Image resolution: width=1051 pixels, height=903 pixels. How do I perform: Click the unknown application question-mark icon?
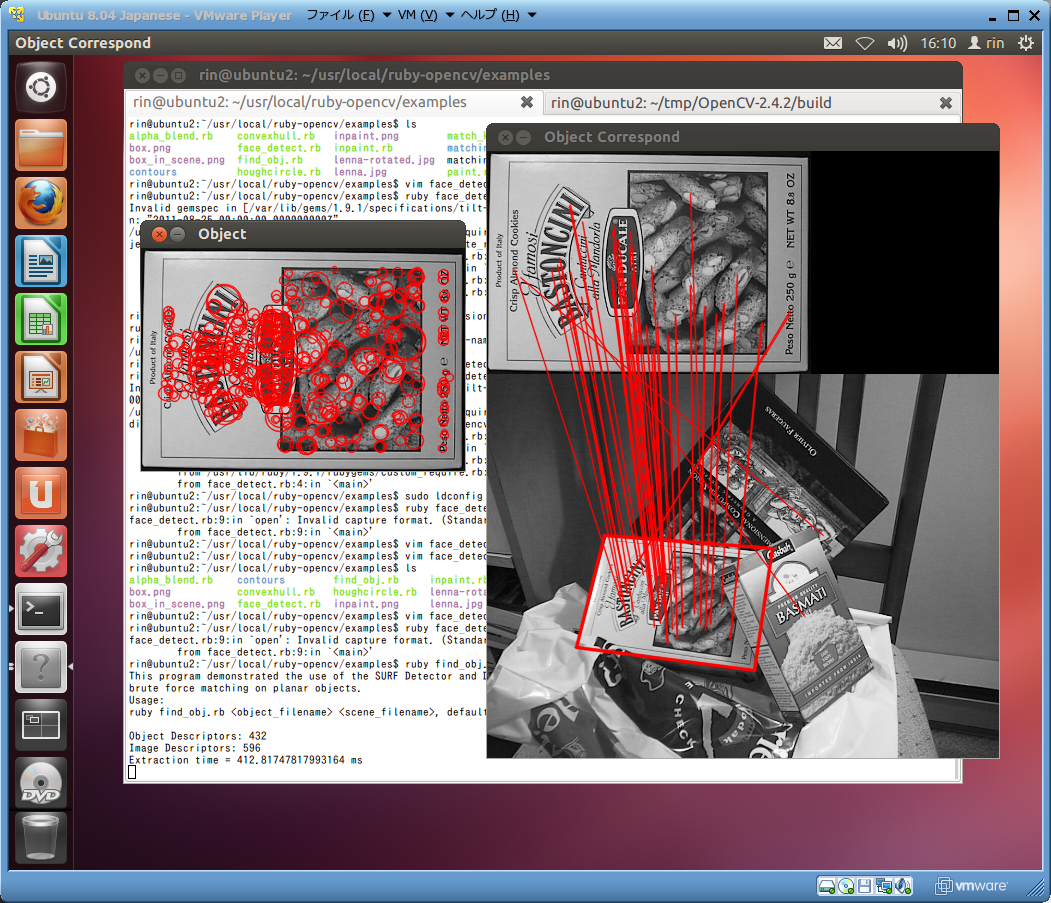(41, 667)
